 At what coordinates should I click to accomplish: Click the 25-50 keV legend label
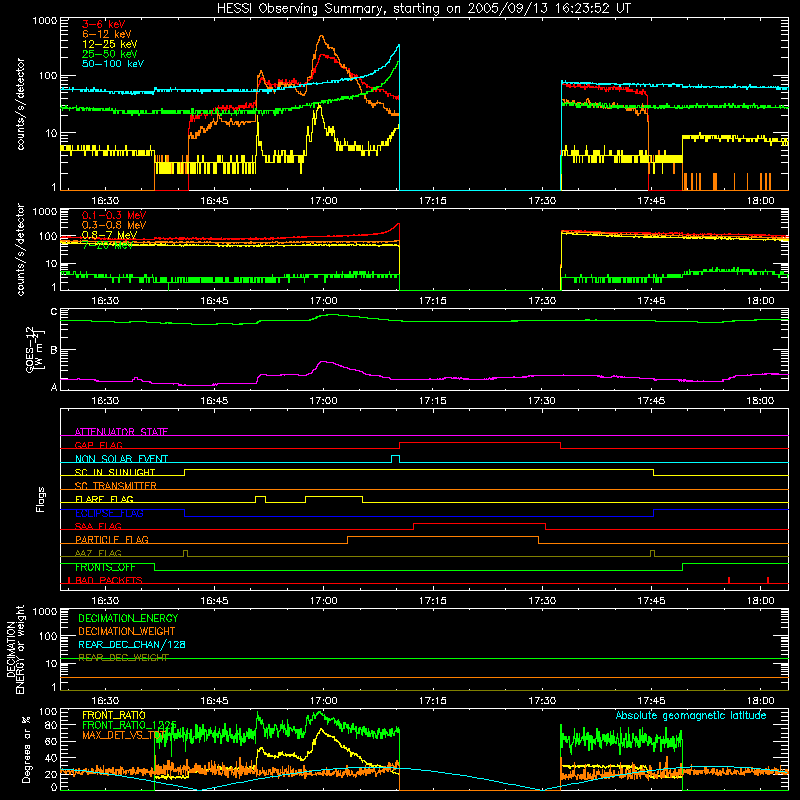pyautogui.click(x=110, y=54)
